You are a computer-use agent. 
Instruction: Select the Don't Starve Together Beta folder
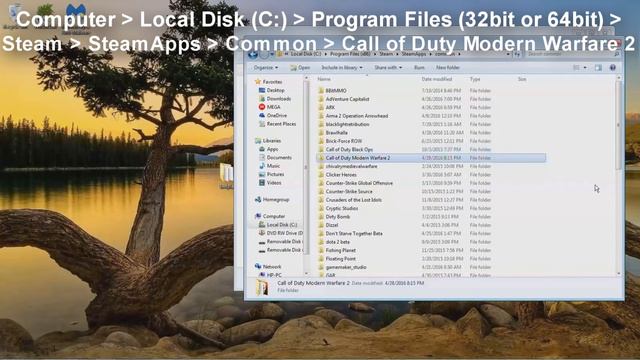click(x=351, y=233)
